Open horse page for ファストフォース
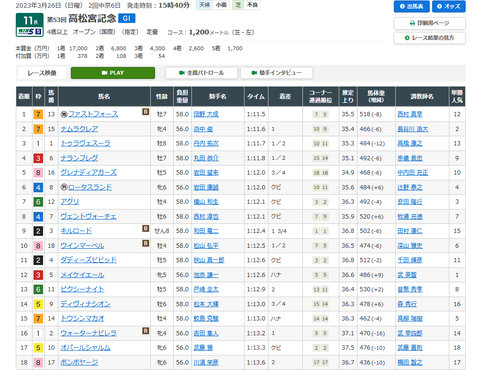 point(93,114)
